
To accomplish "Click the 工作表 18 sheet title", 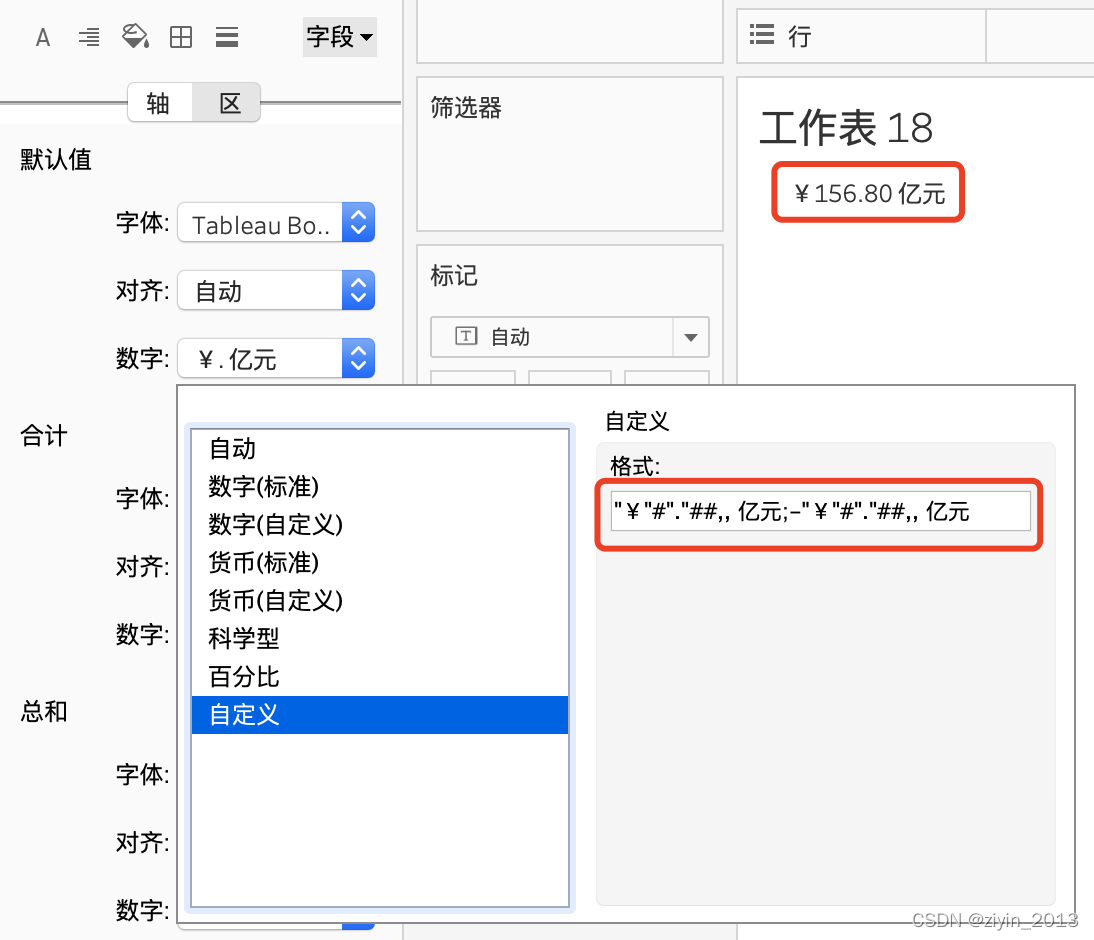I will tap(846, 128).
